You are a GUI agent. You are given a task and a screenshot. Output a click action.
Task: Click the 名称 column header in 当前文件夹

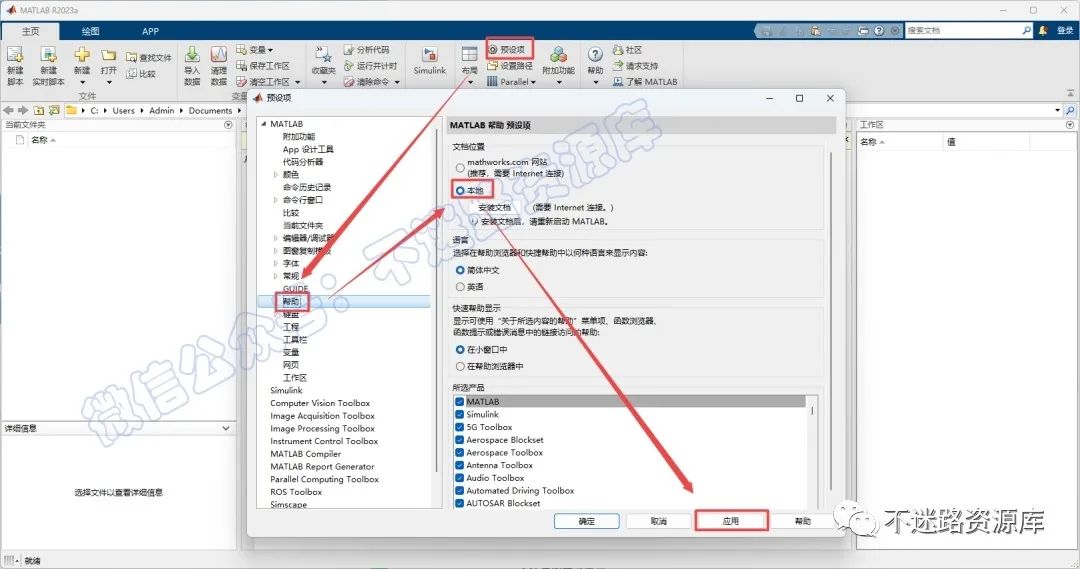(39, 140)
